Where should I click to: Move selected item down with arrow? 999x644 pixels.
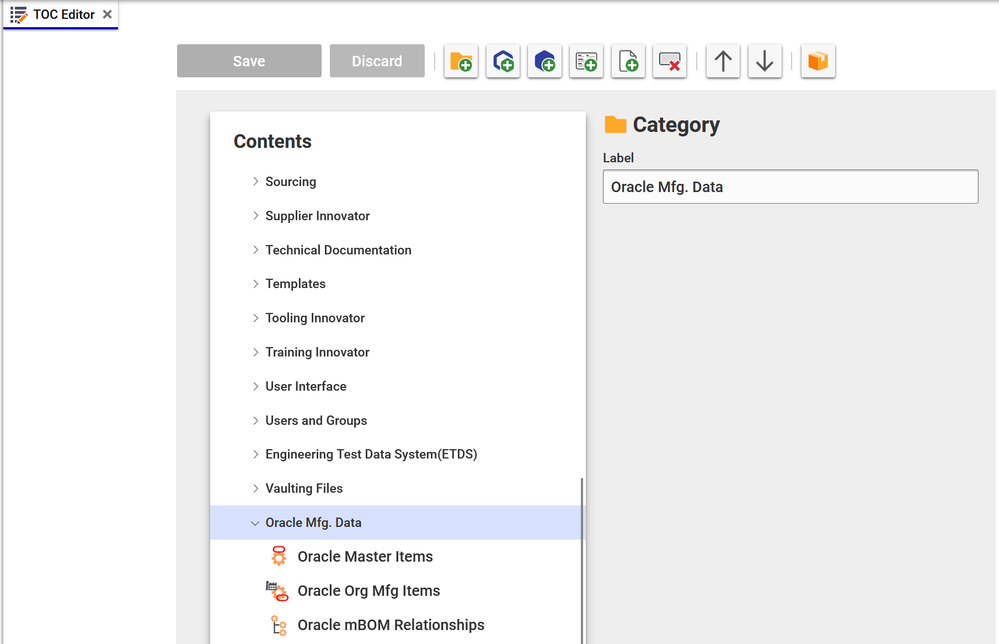tap(765, 61)
